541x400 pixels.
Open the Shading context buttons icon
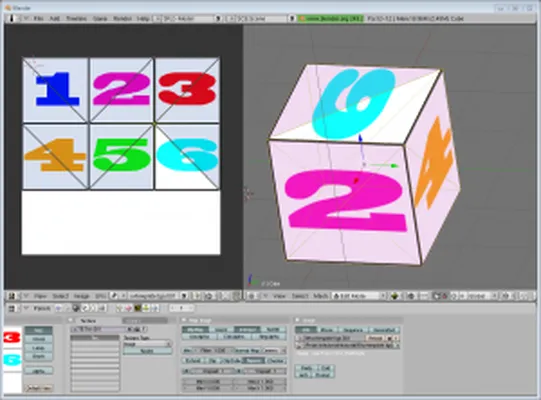(x=76, y=308)
